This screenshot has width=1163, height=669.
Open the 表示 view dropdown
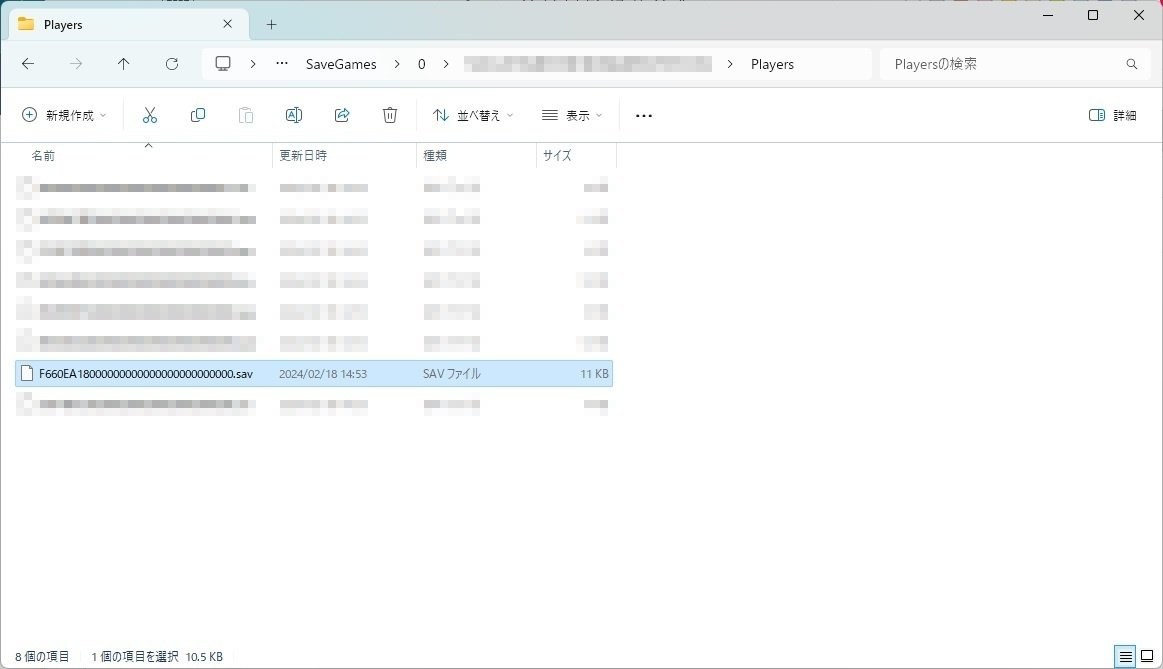(x=572, y=115)
